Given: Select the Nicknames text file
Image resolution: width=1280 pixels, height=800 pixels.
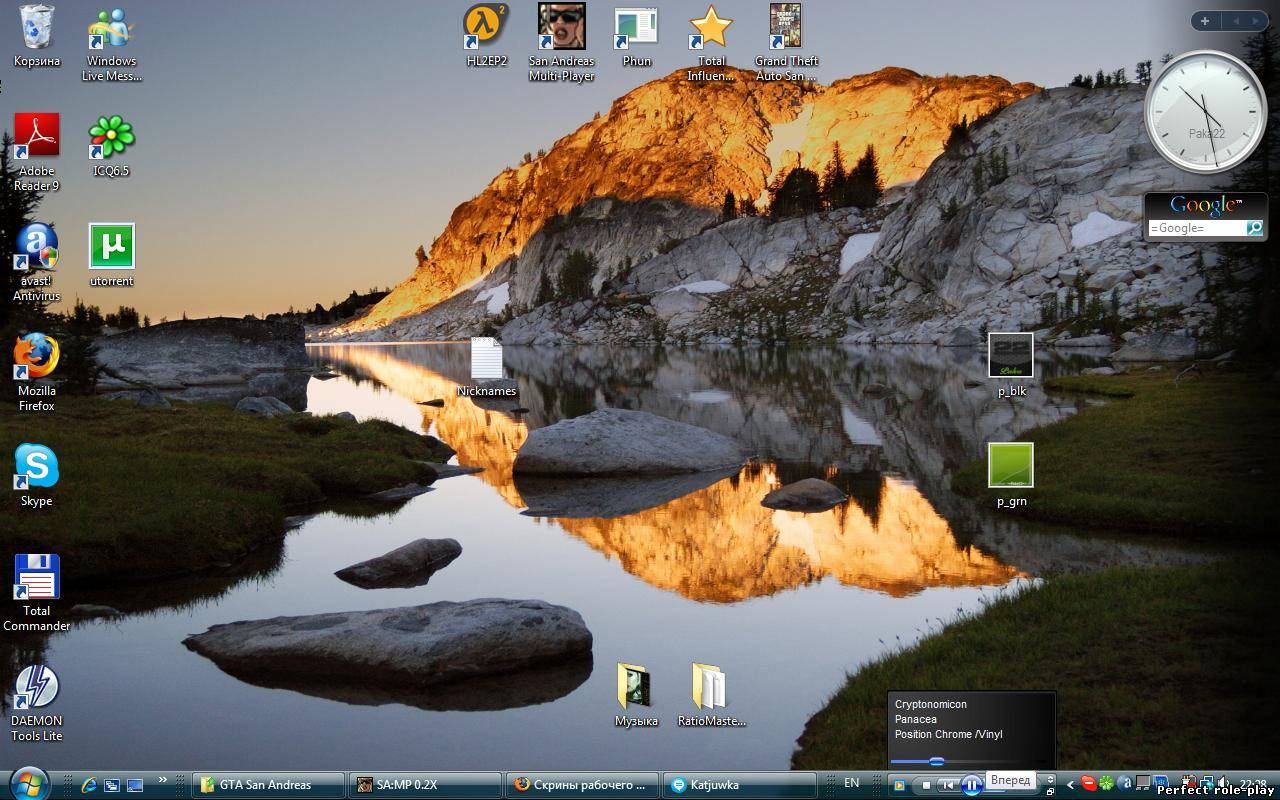Looking at the screenshot, I should (x=486, y=366).
